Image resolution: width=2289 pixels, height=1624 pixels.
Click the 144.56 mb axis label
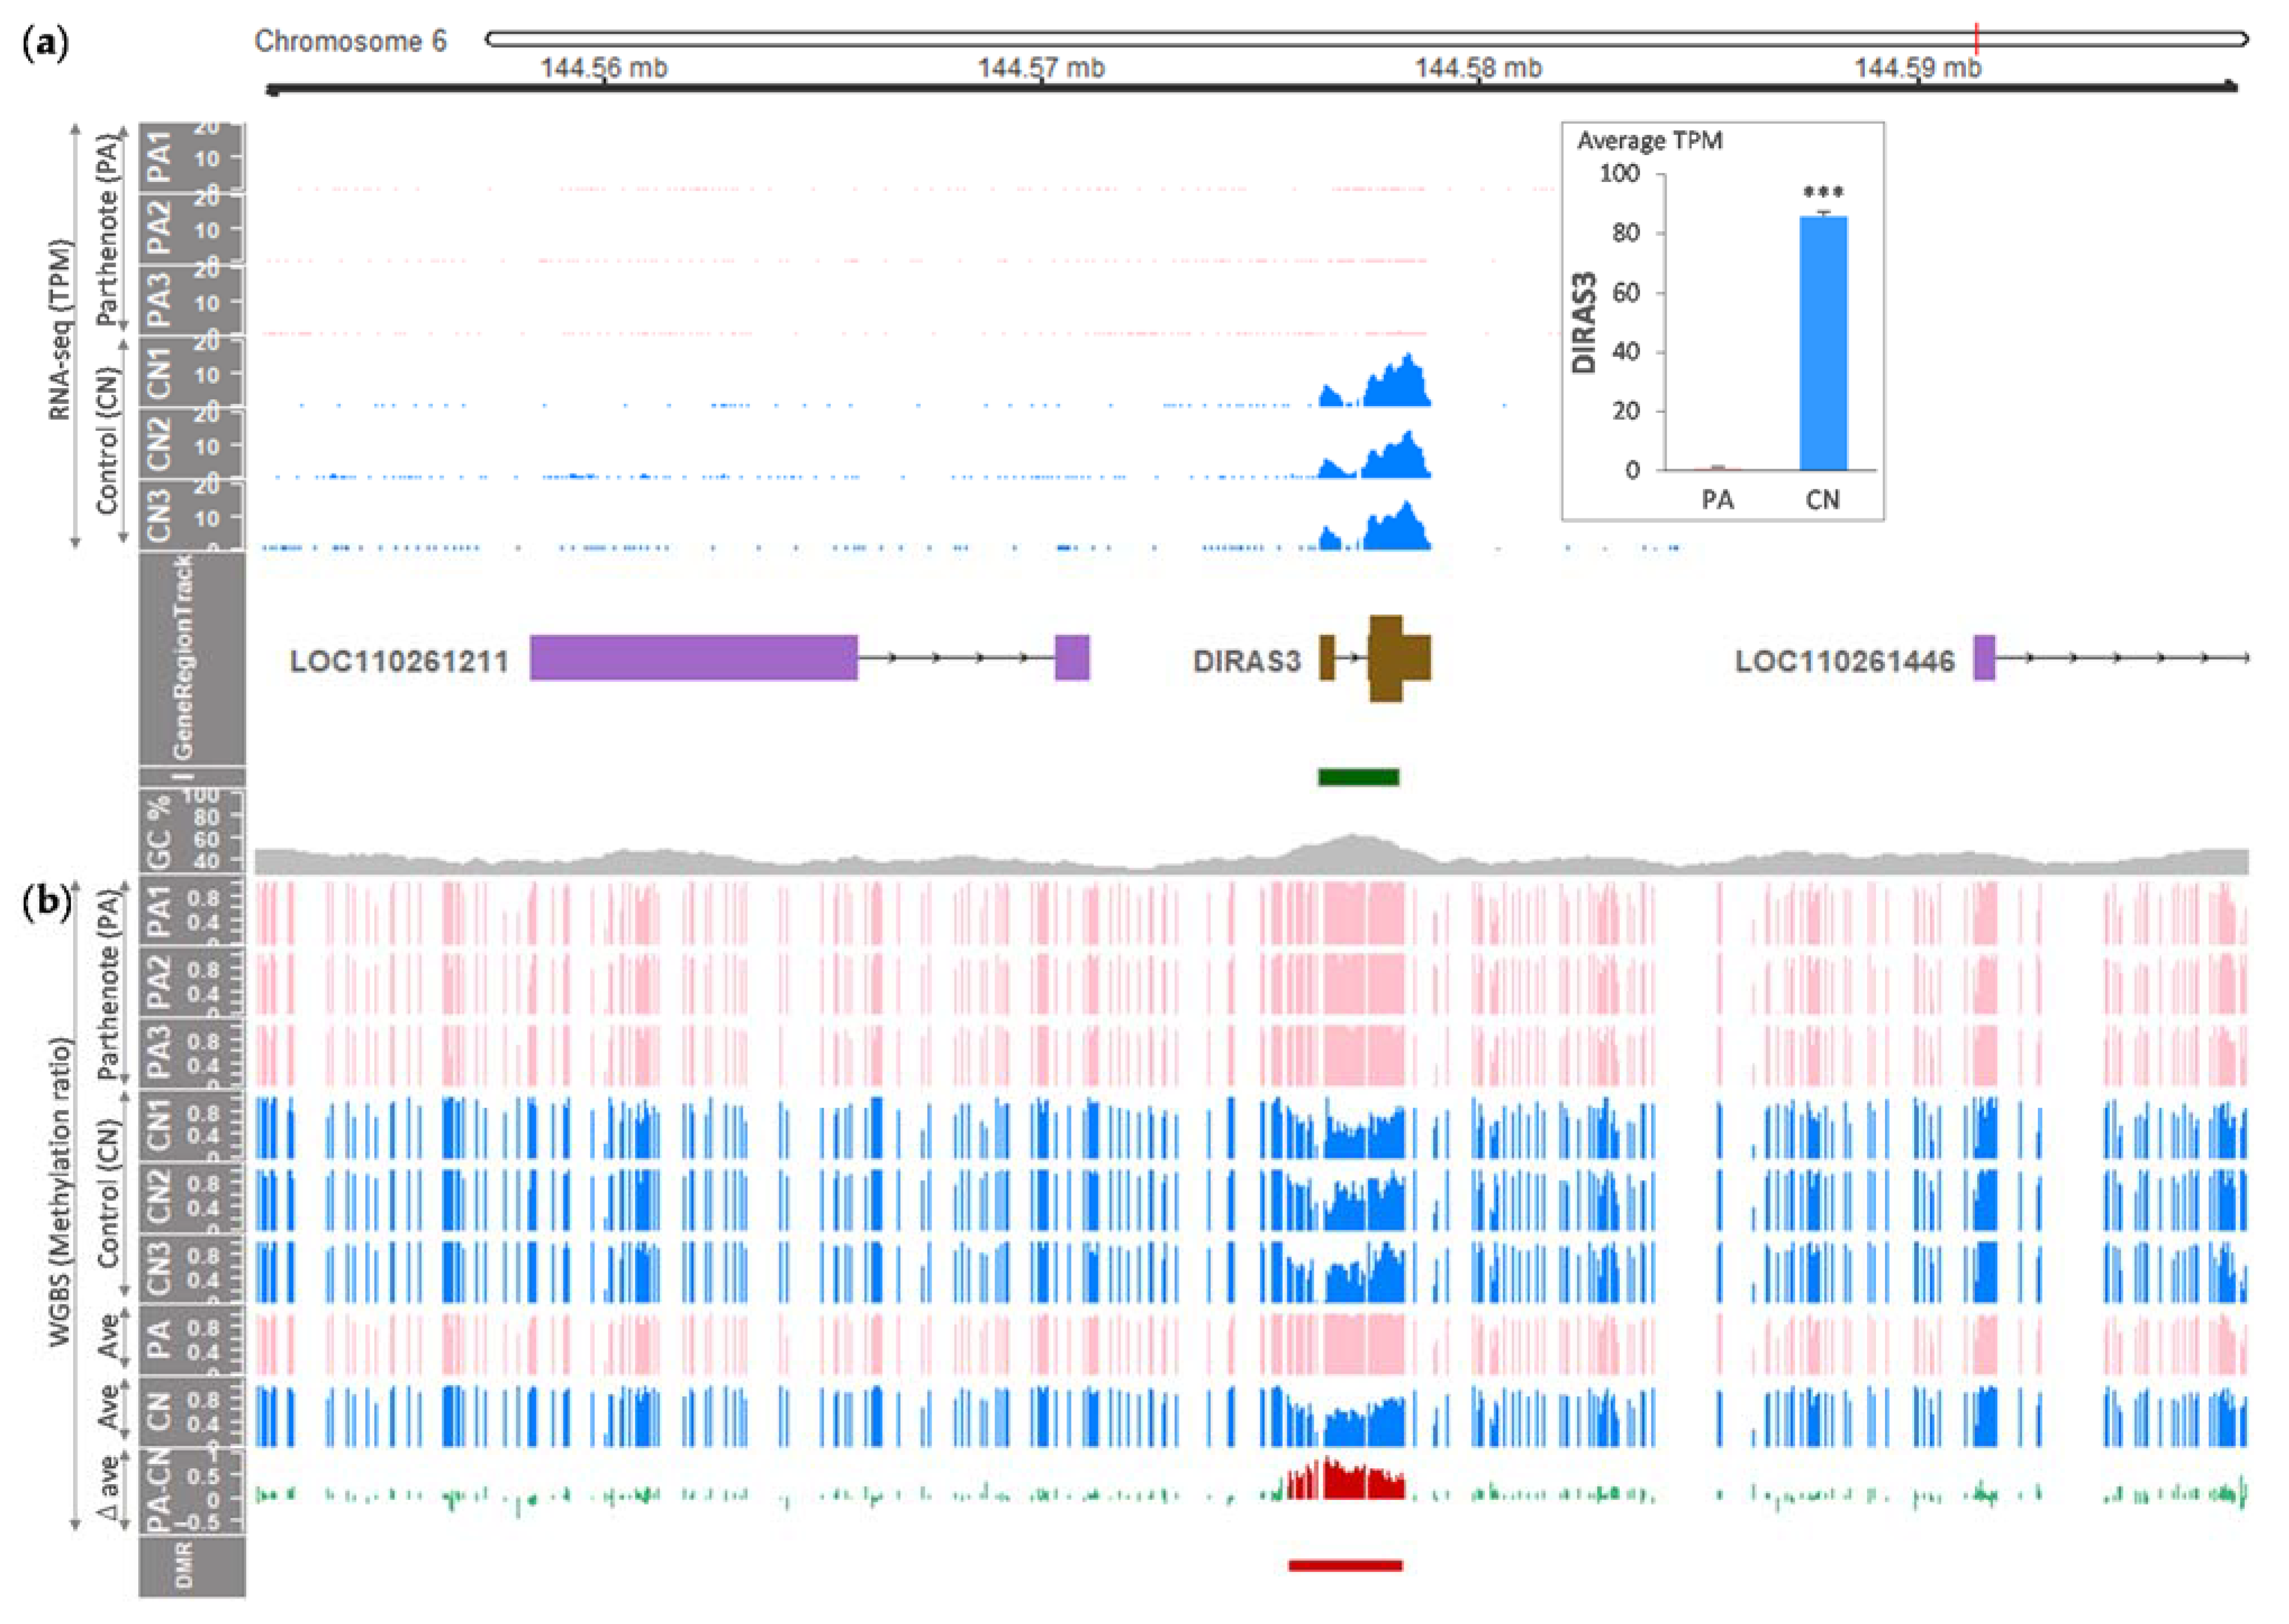pyautogui.click(x=604, y=68)
